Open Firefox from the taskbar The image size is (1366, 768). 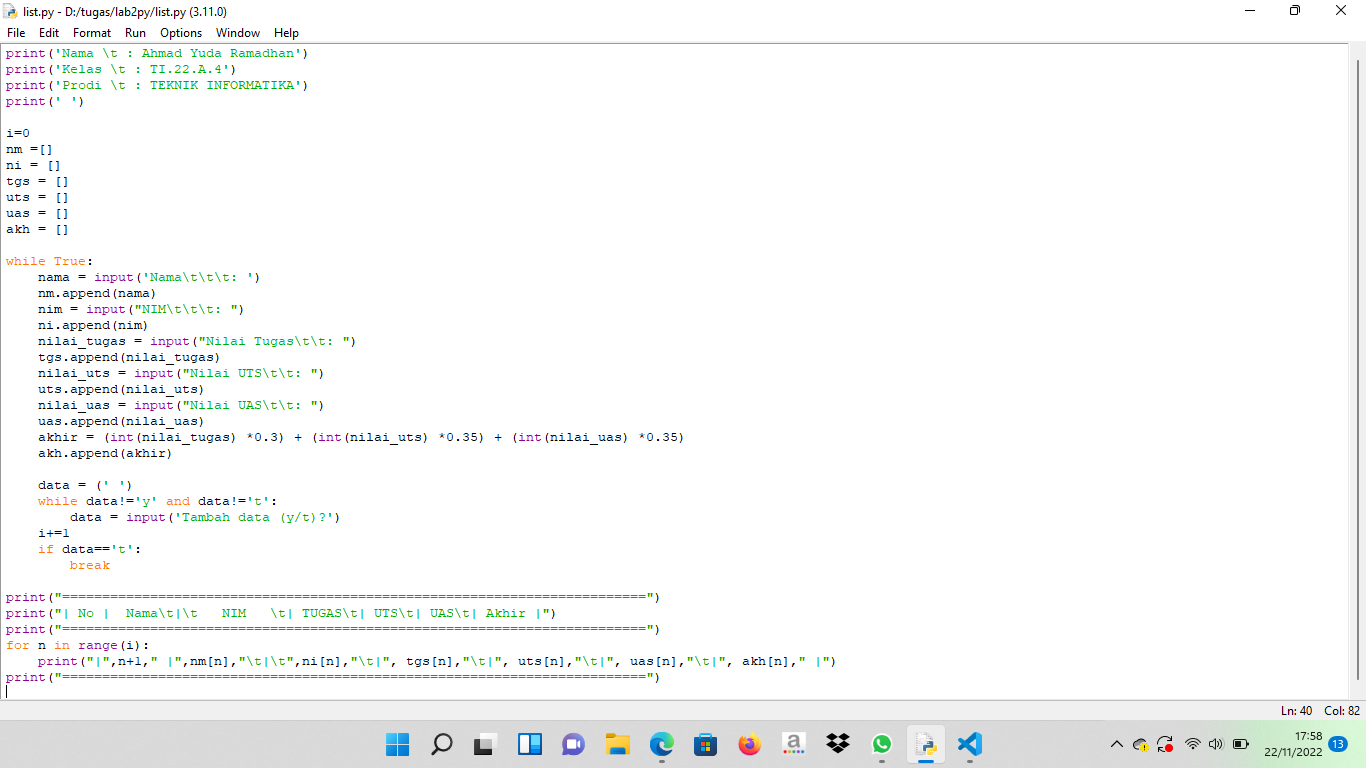[x=749, y=744]
